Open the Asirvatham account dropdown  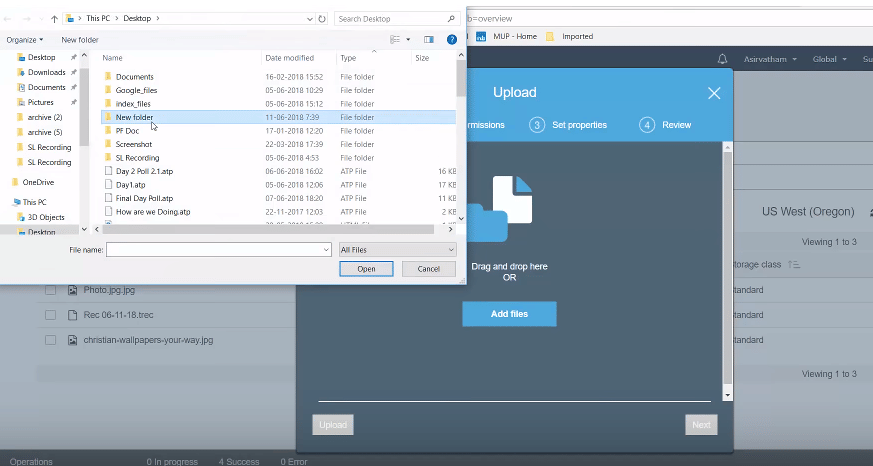(x=768, y=59)
